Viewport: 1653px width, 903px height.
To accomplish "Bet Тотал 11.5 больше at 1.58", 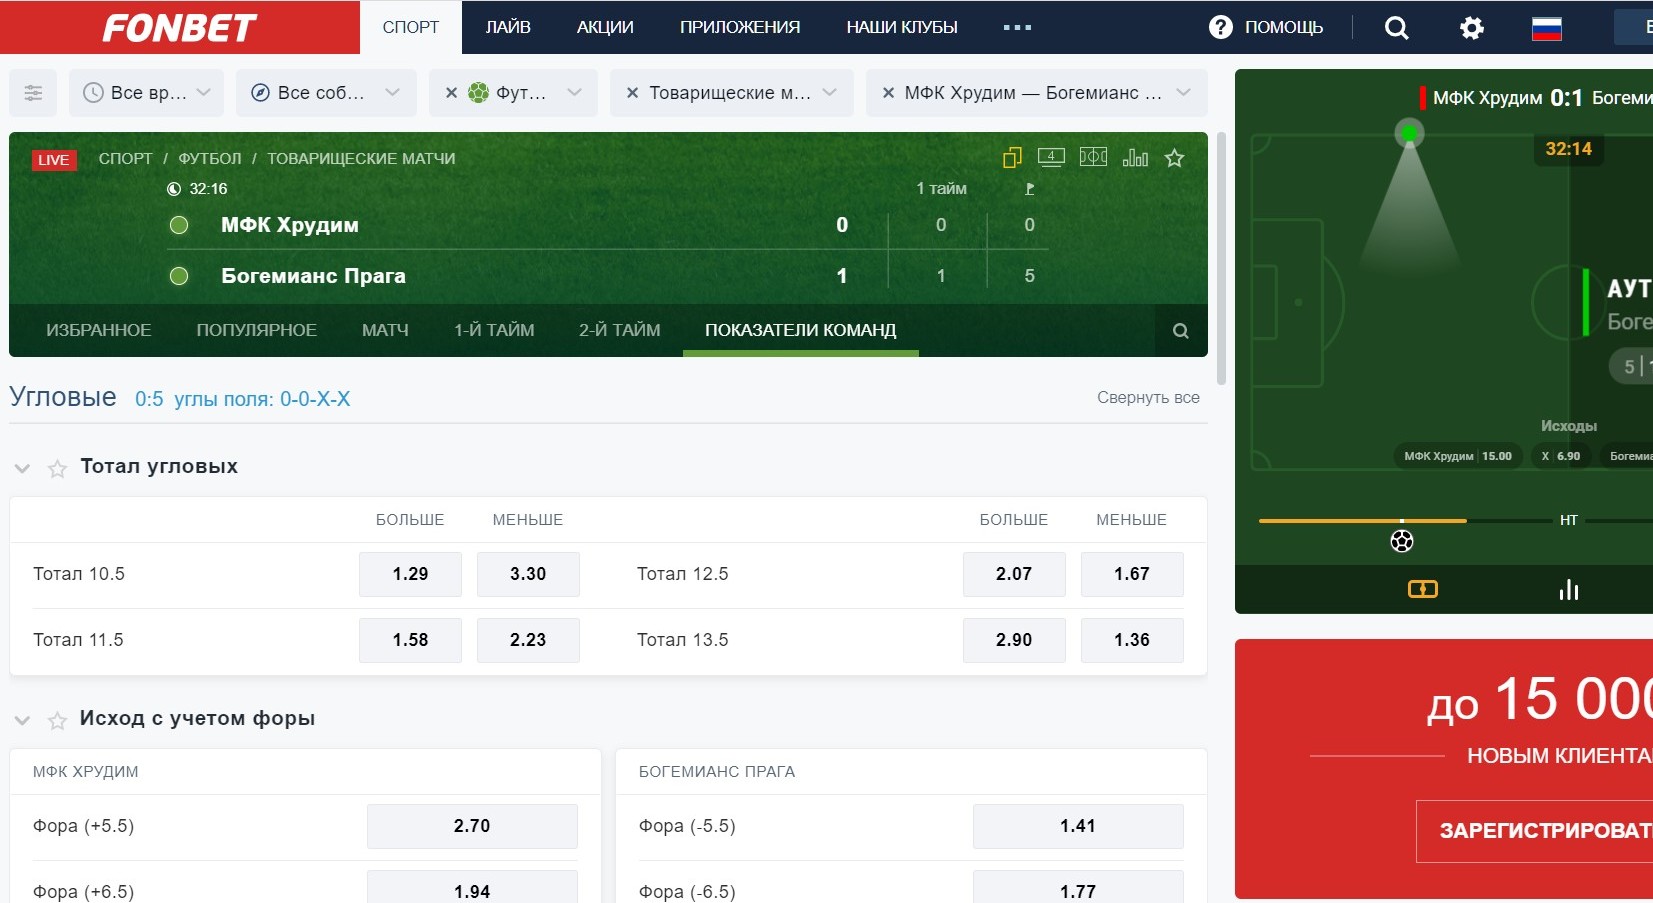I will pos(410,640).
